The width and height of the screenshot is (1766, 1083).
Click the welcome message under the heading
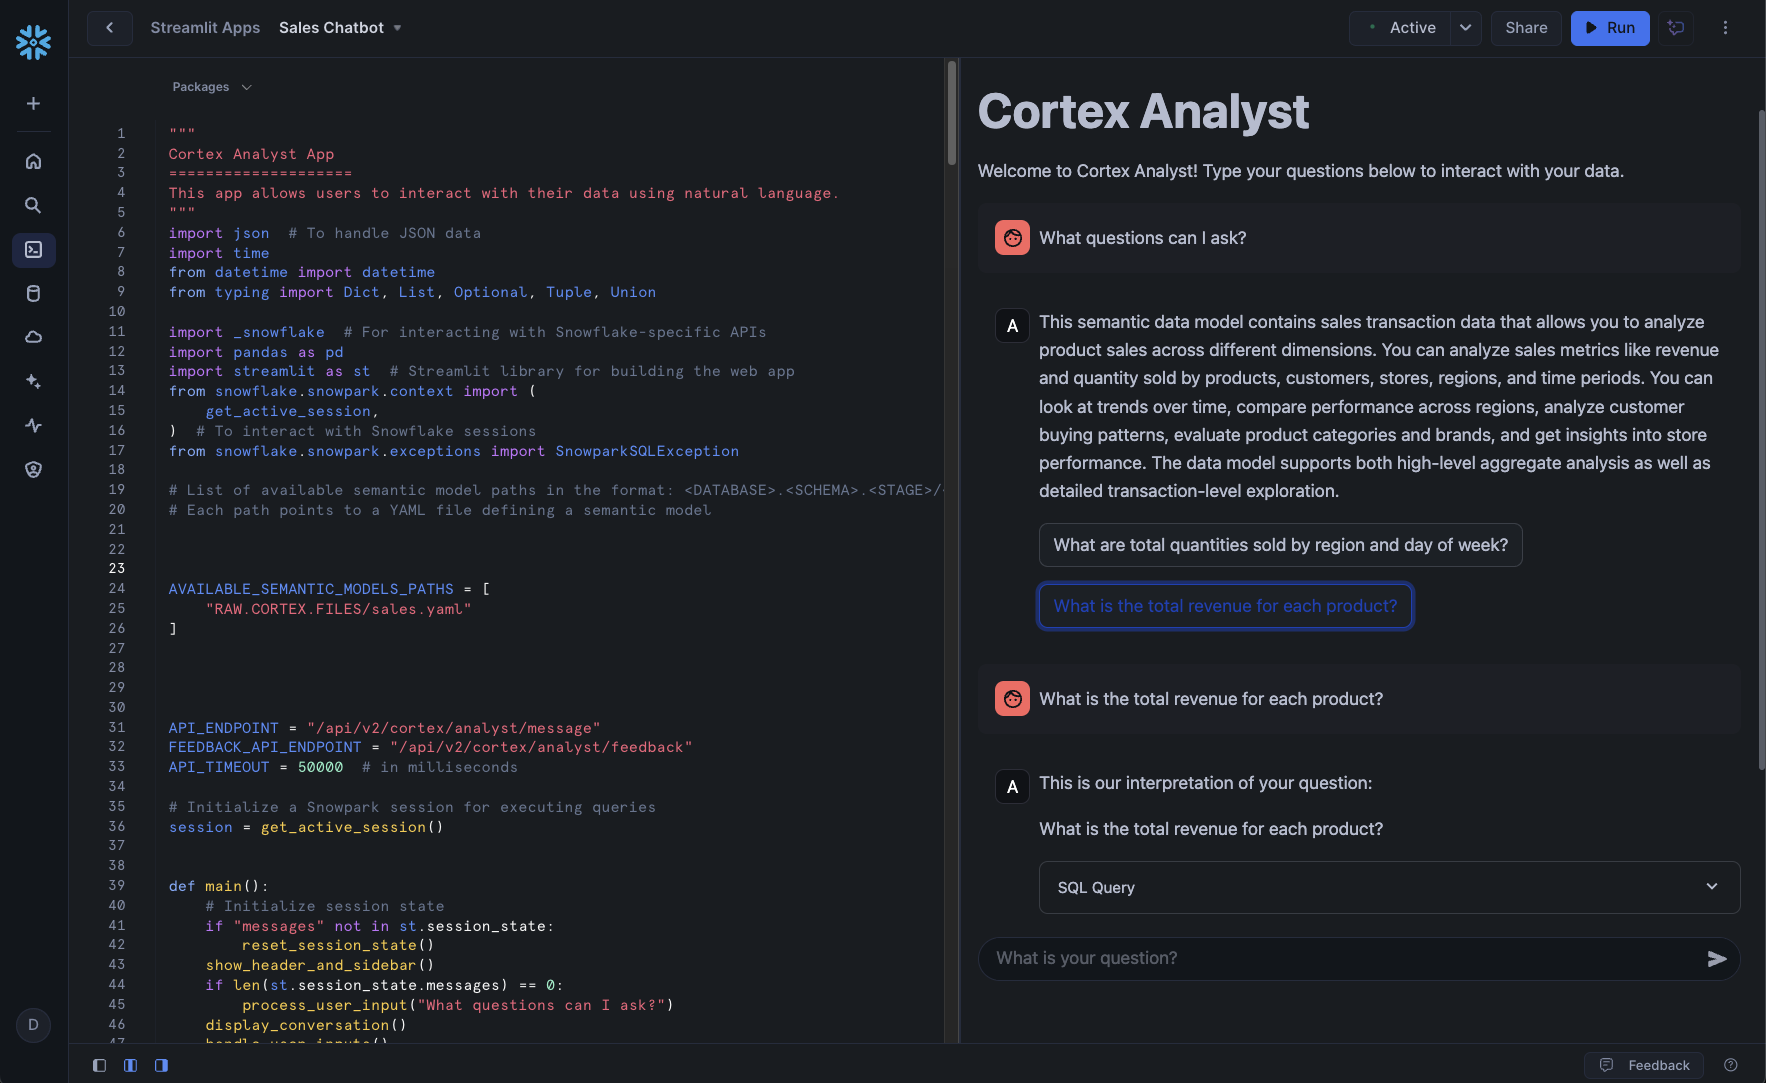[1300, 171]
